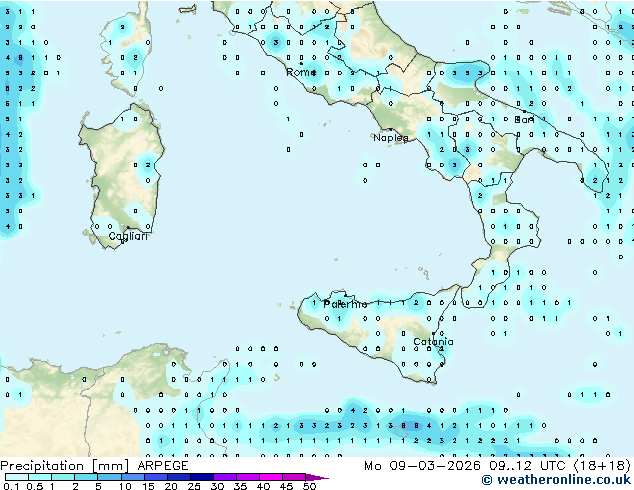Select the 20–25 mm legend swatch

pyautogui.click(x=178, y=477)
